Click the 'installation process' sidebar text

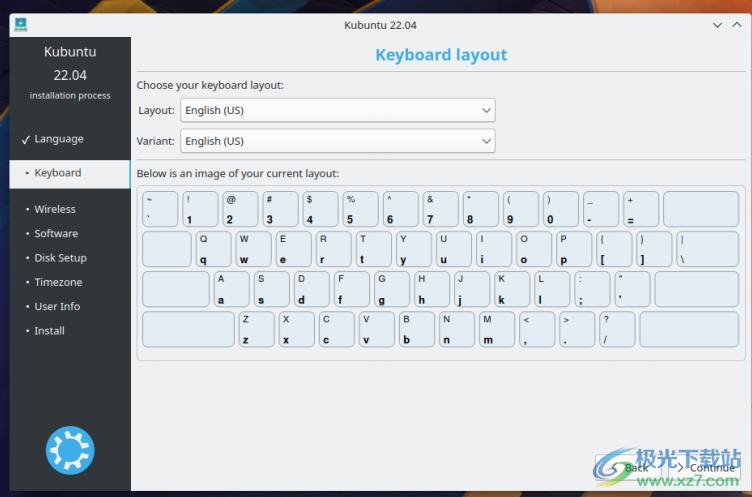tap(70, 95)
